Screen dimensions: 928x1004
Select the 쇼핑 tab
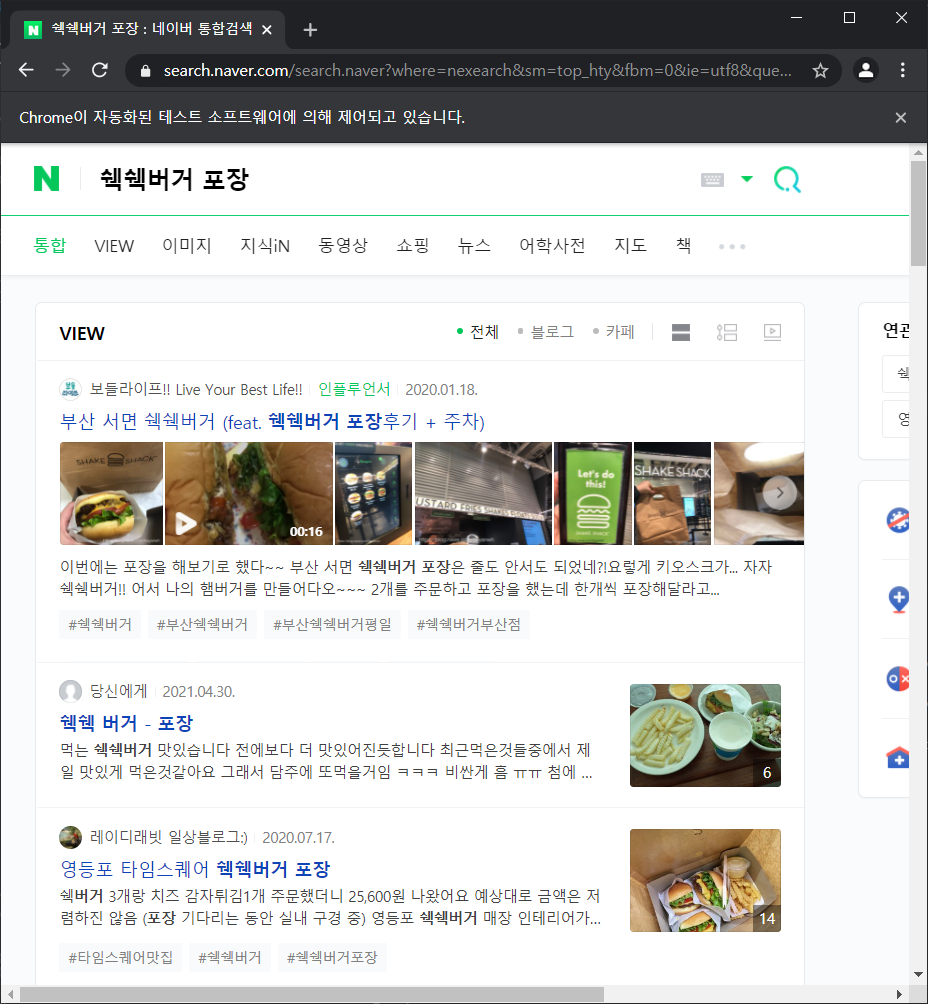412,245
